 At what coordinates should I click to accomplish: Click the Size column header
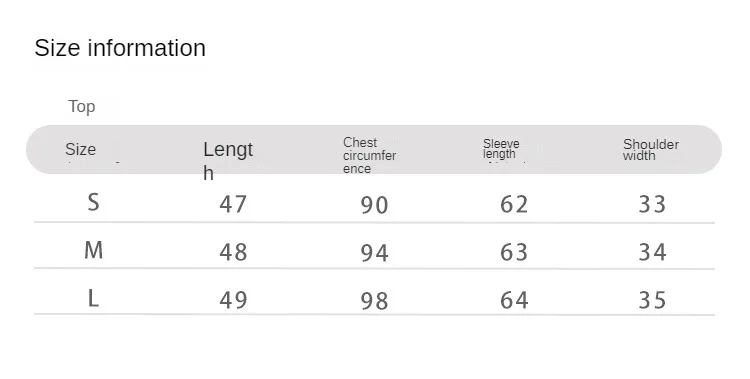tap(80, 149)
